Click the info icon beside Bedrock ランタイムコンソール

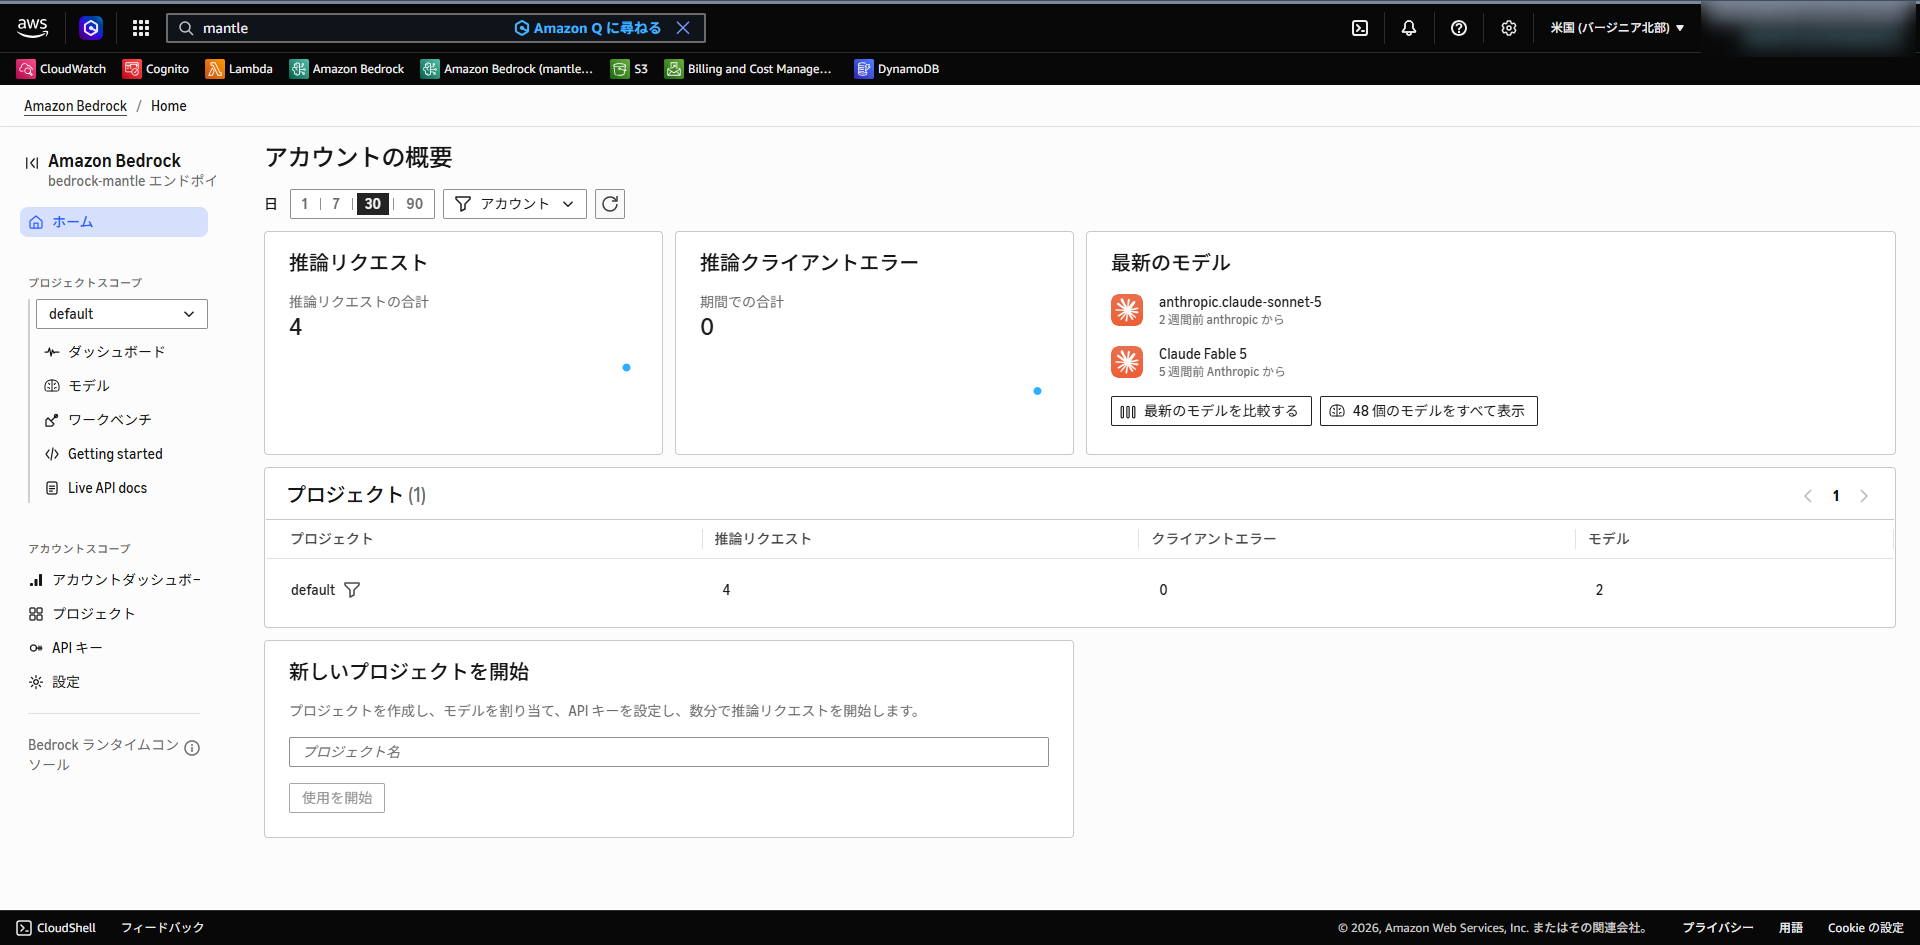click(x=192, y=748)
